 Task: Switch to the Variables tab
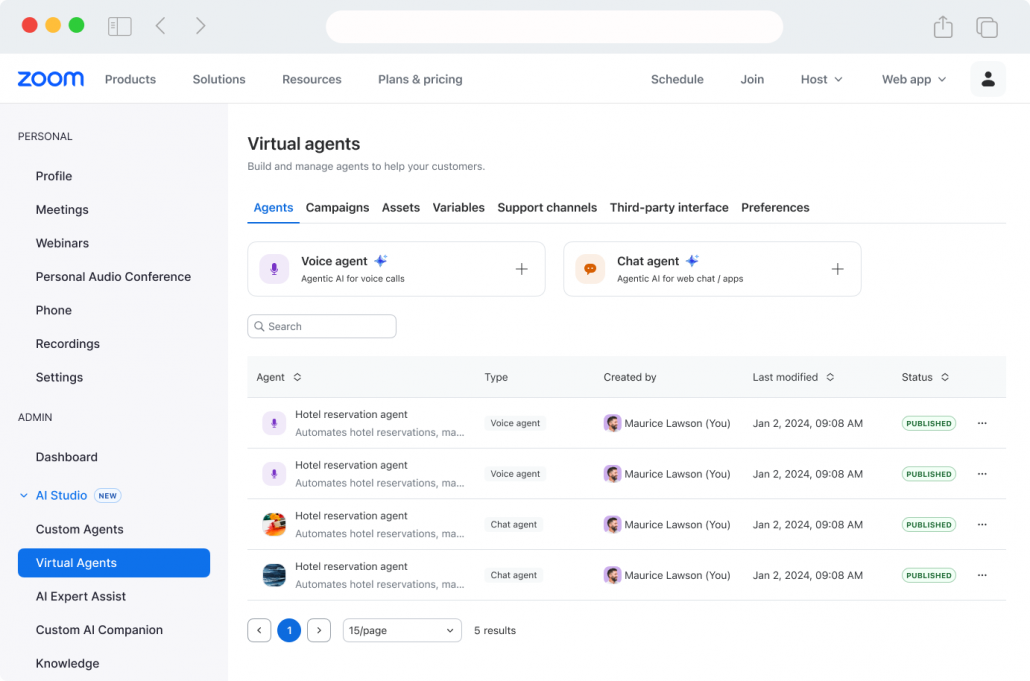pyautogui.click(x=459, y=208)
